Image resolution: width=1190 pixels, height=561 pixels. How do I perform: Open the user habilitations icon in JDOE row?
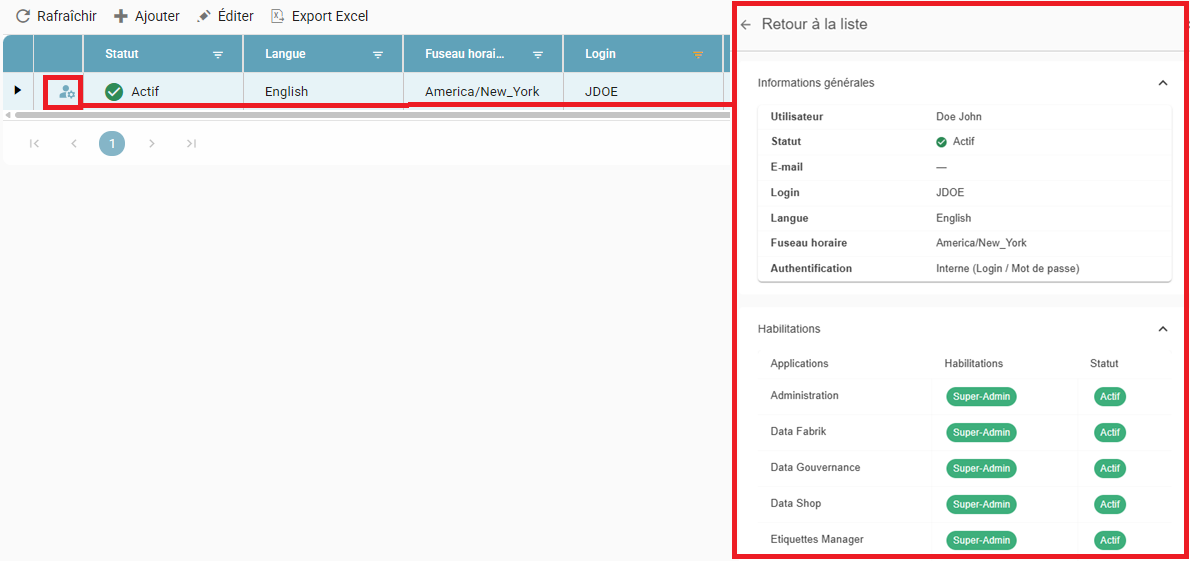pyautogui.click(x=67, y=92)
